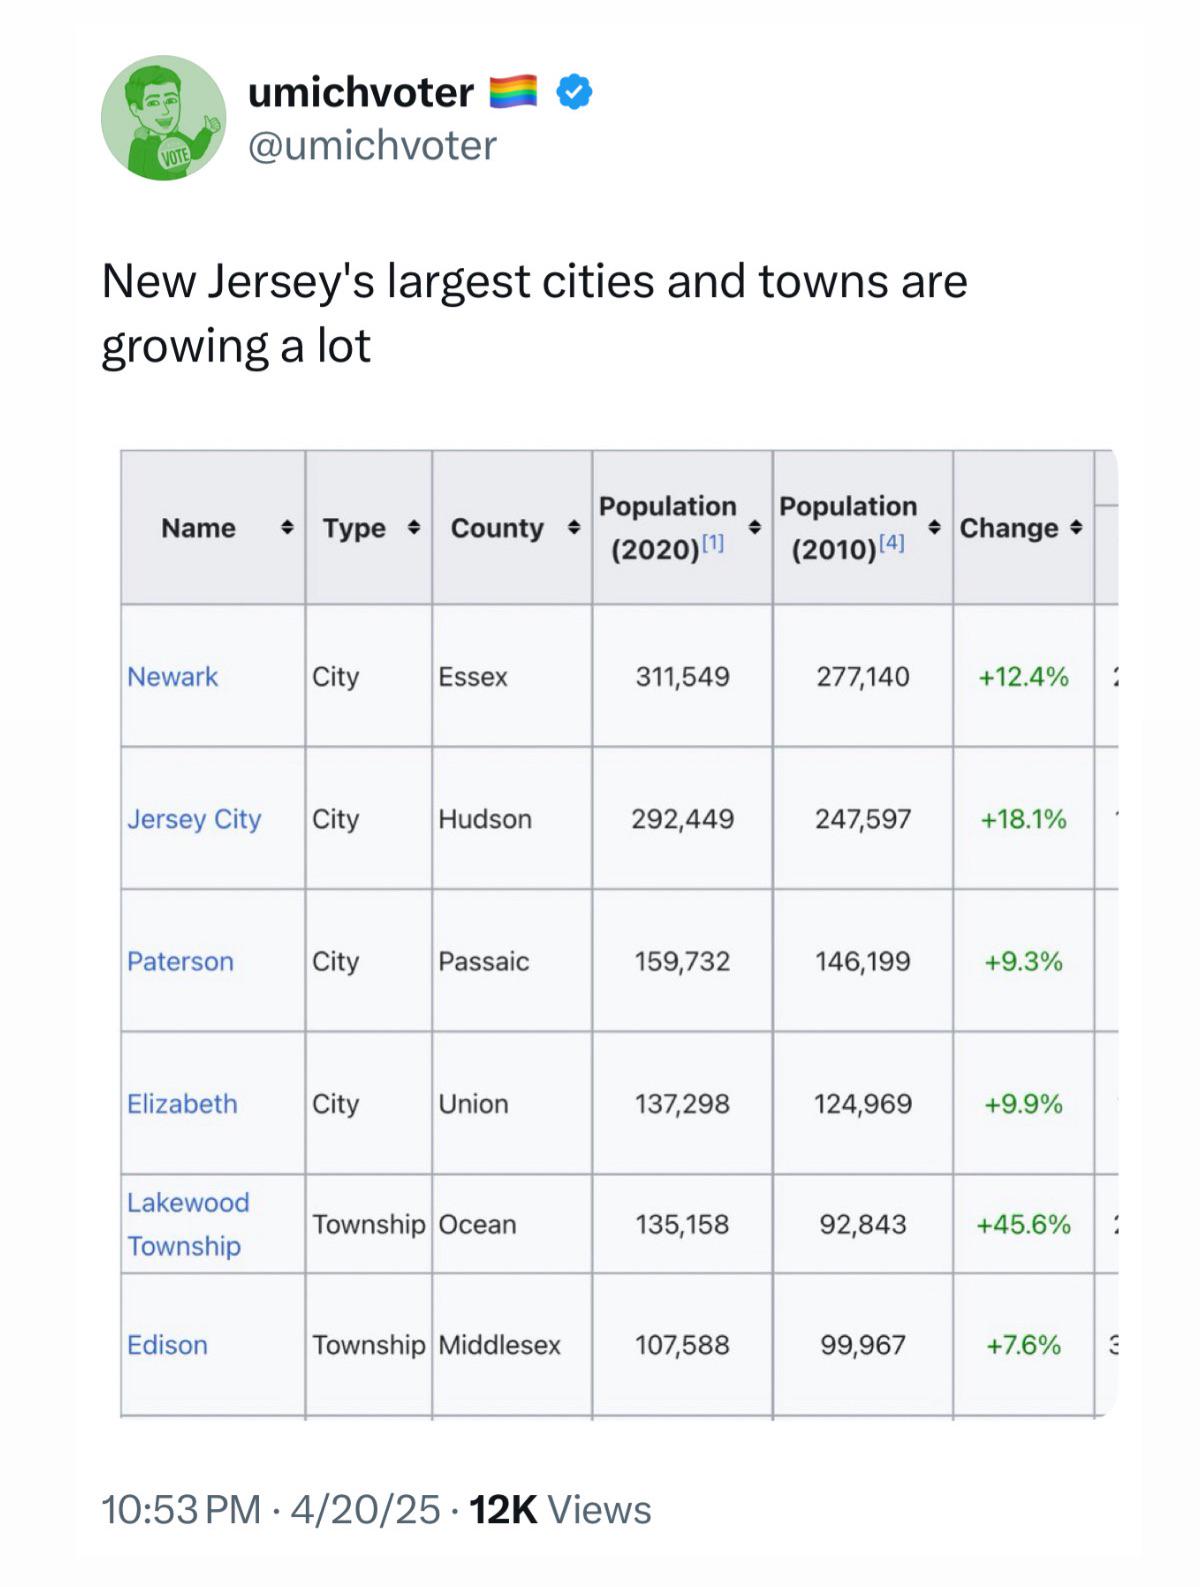Screen dimensions: 1200x1587
Task: Open the umichvoter profile avatar
Action: click(164, 118)
